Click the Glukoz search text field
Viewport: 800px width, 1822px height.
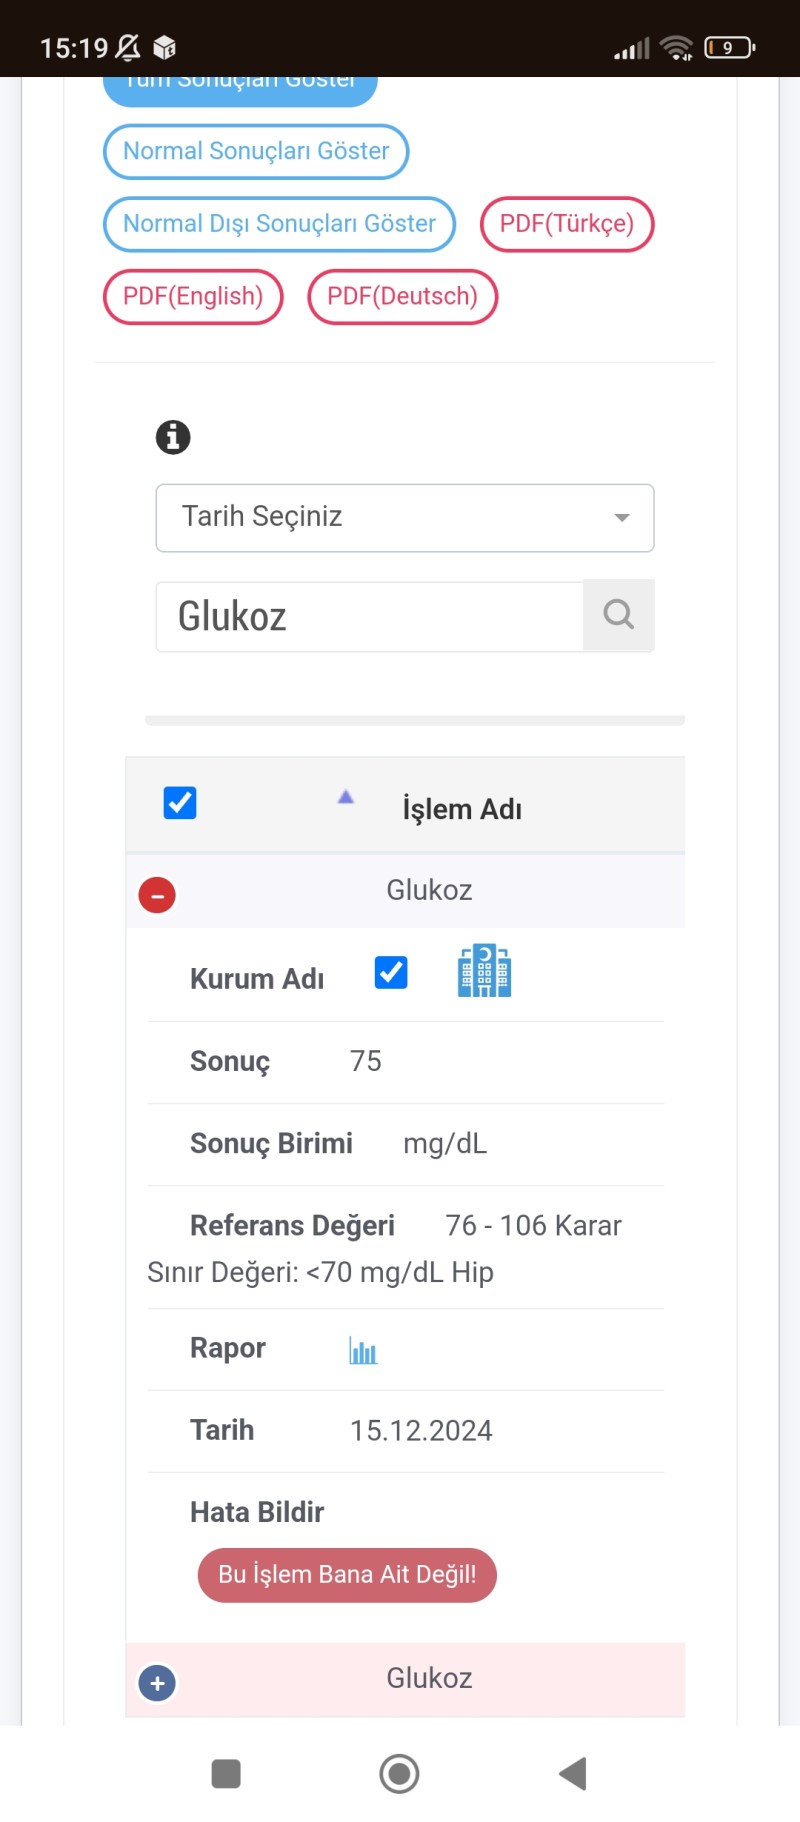pos(370,617)
